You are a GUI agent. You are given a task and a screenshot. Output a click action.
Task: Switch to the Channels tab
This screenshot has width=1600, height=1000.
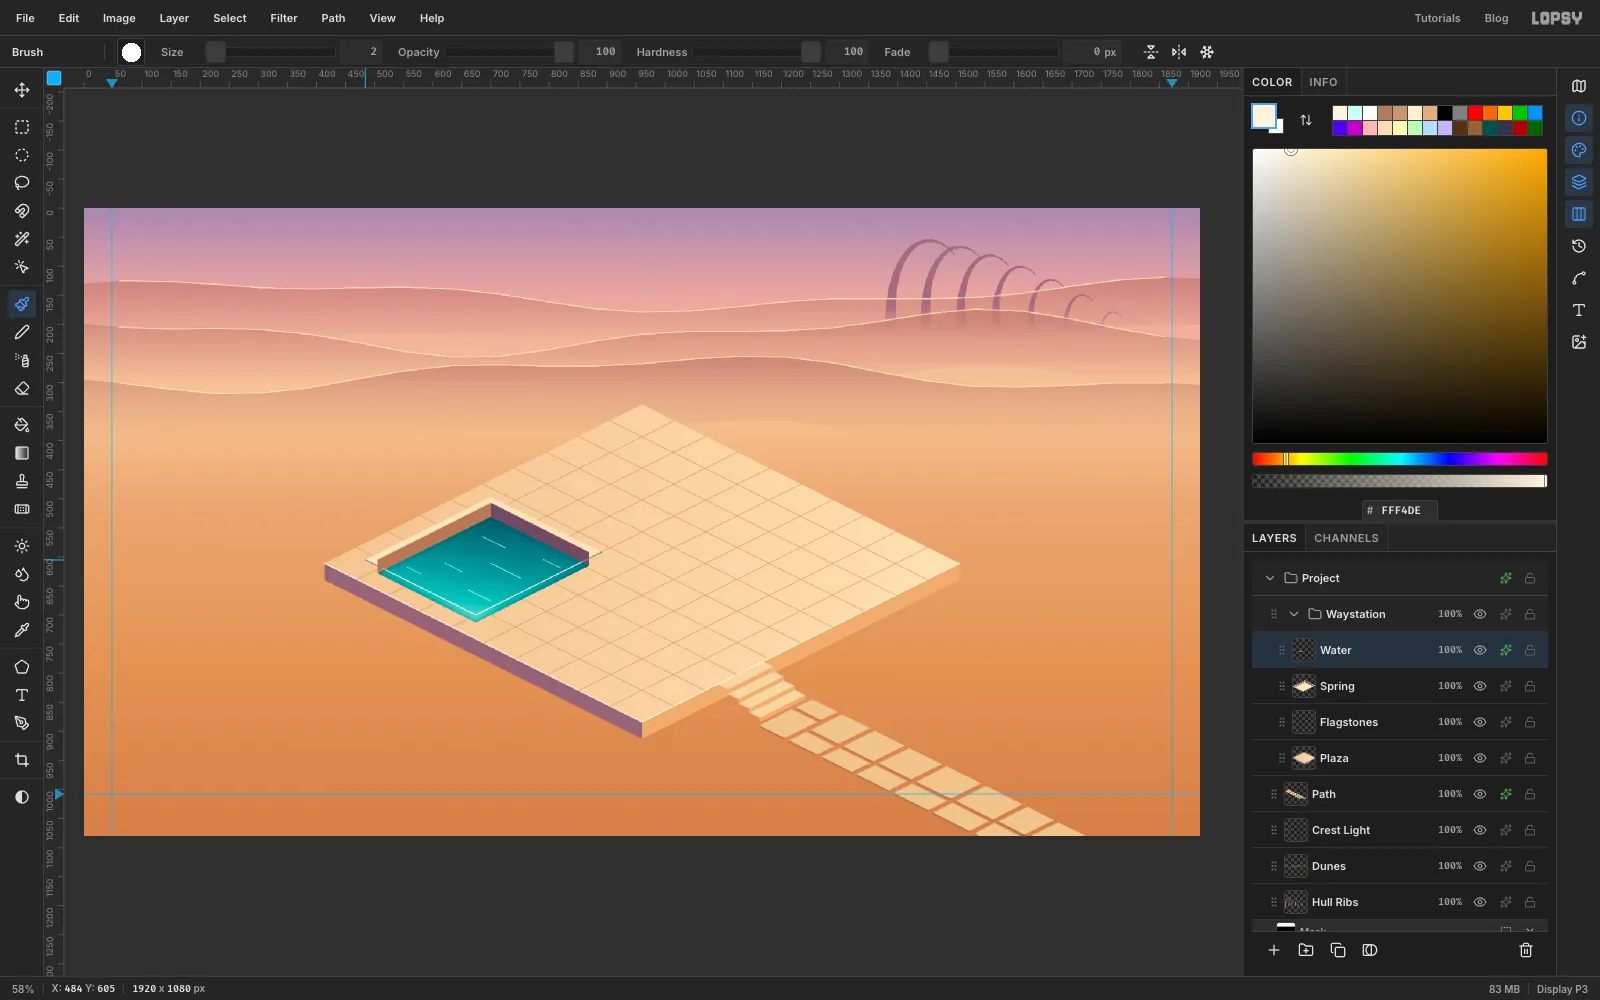(1346, 538)
